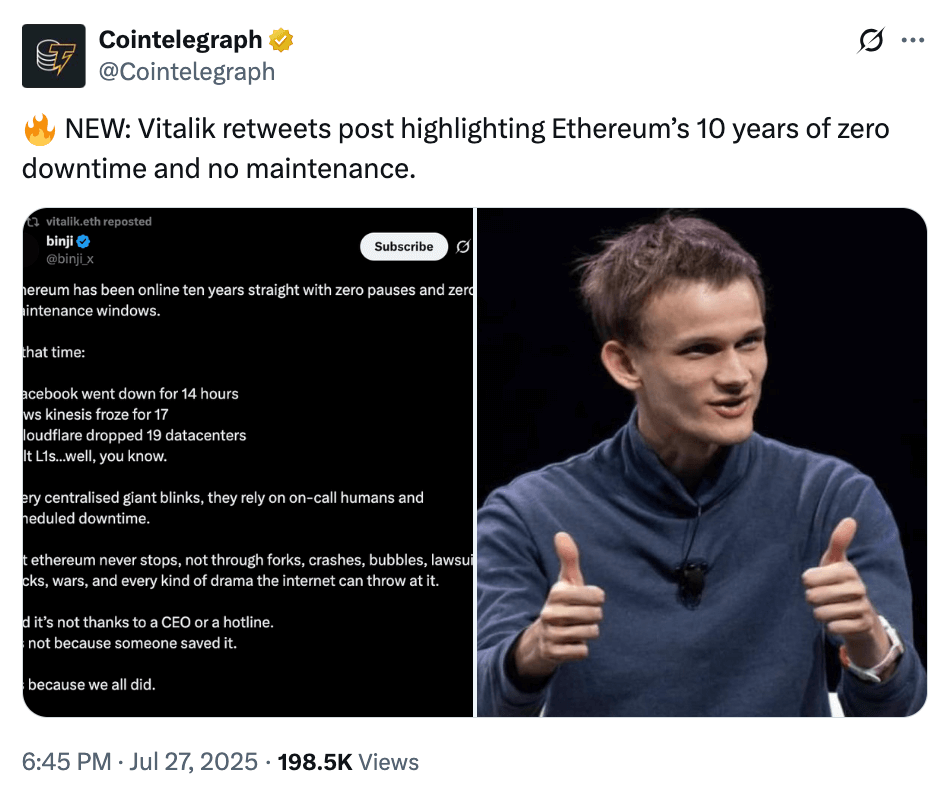Screen dimensions: 946x804
Task: Click the blue verified badge next to binji
Action: [85, 242]
